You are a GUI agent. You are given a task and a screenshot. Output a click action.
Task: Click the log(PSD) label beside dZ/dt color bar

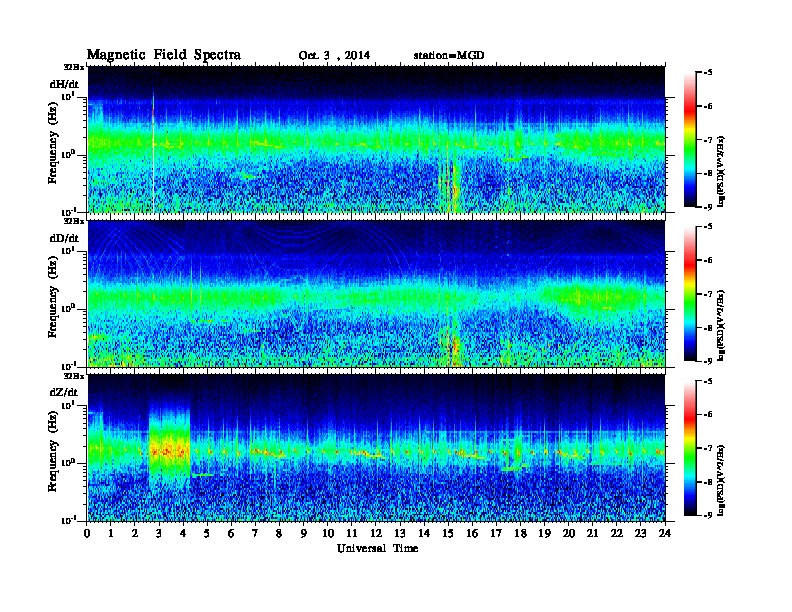(721, 480)
